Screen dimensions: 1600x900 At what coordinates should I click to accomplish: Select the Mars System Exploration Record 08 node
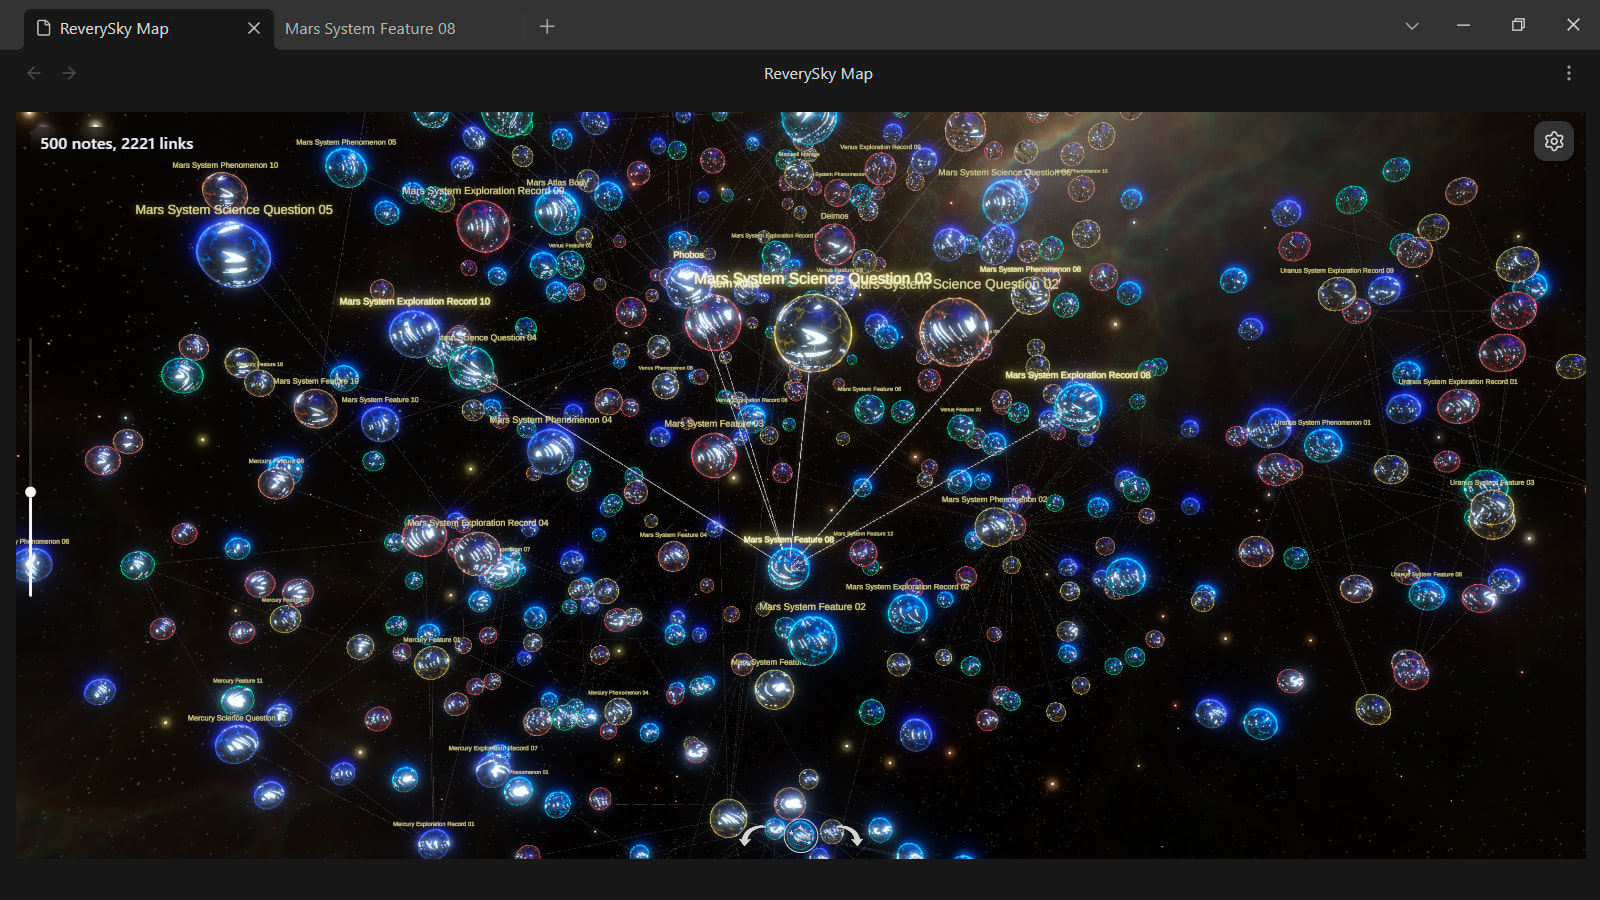coord(1078,406)
